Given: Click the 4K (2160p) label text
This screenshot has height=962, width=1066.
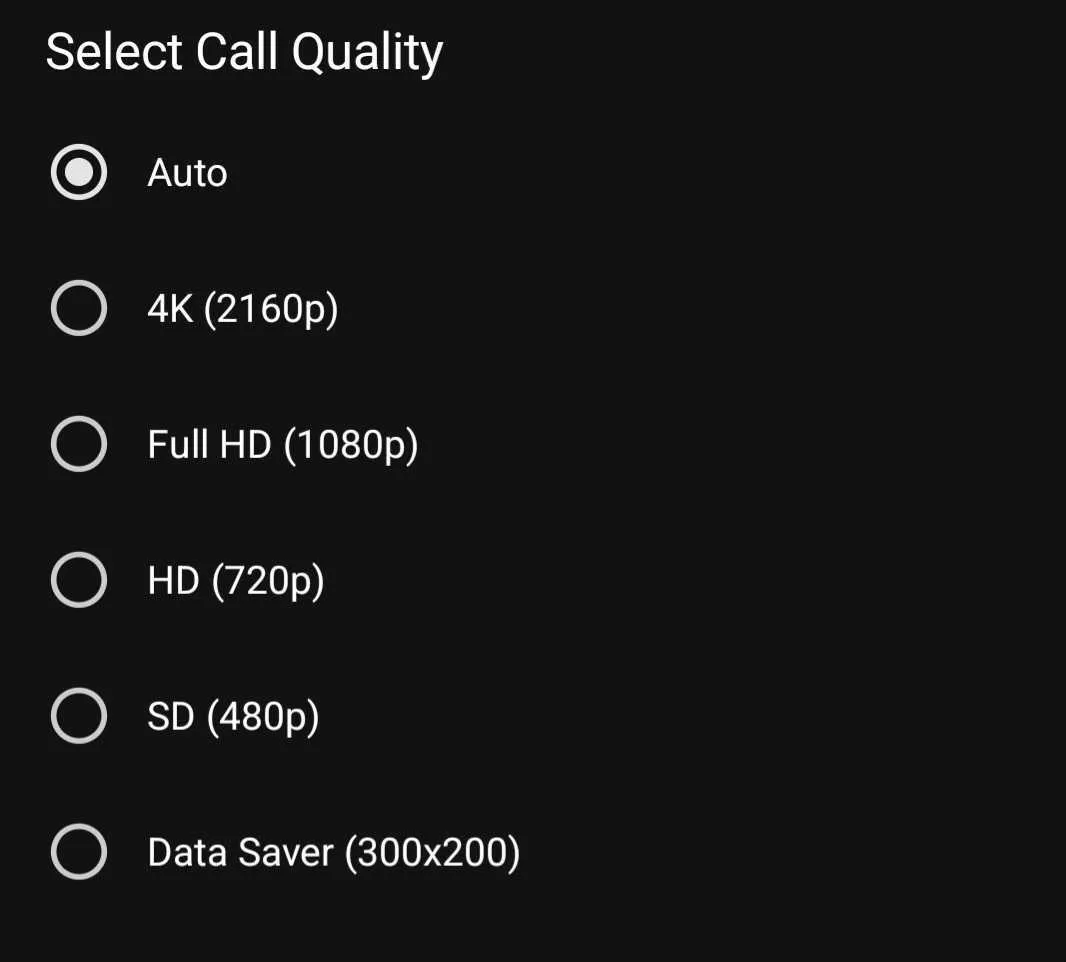Looking at the screenshot, I should point(243,308).
